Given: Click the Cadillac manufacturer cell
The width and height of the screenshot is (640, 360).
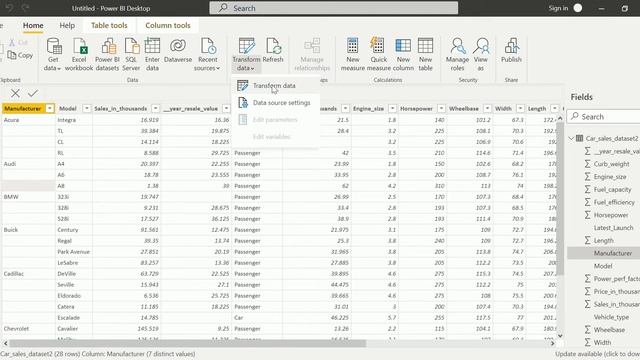Looking at the screenshot, I should point(29,274).
